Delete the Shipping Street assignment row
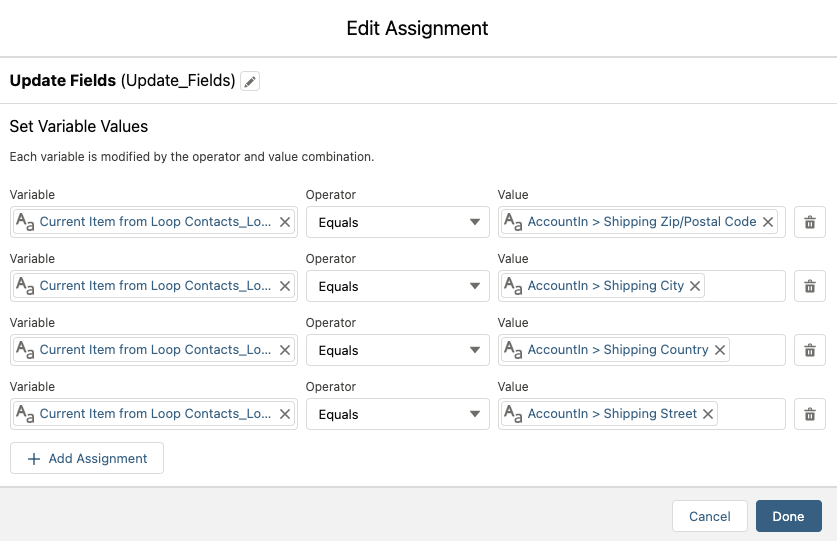Image resolution: width=837 pixels, height=541 pixels. pos(810,414)
